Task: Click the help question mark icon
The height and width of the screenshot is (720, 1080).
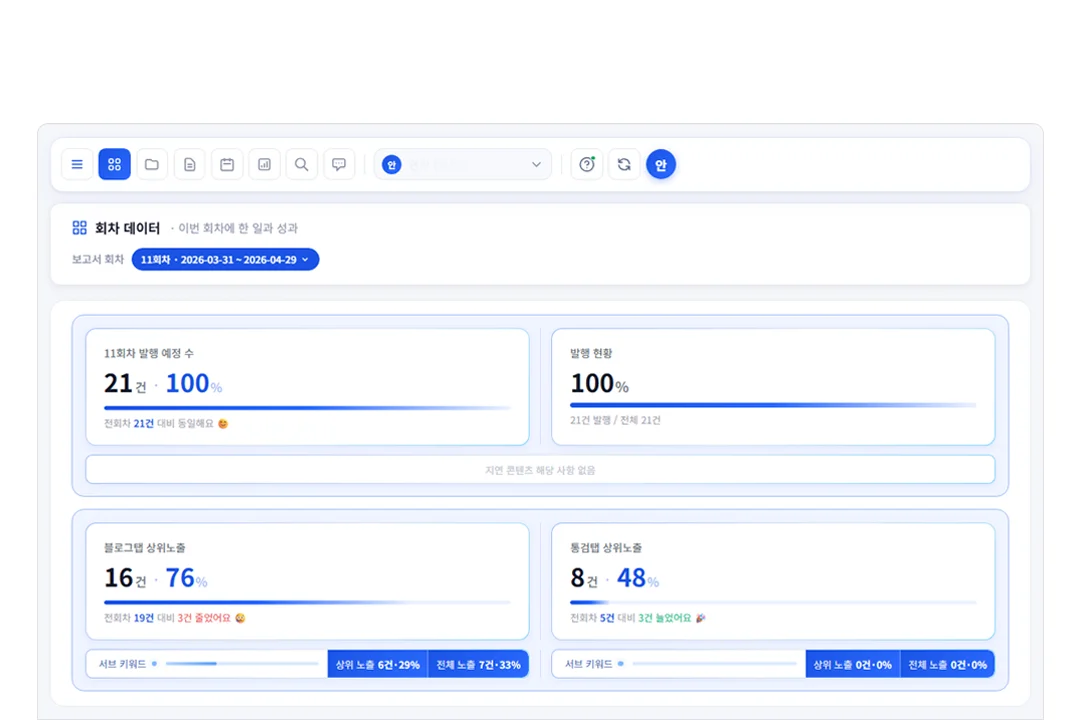Action: [x=587, y=165]
